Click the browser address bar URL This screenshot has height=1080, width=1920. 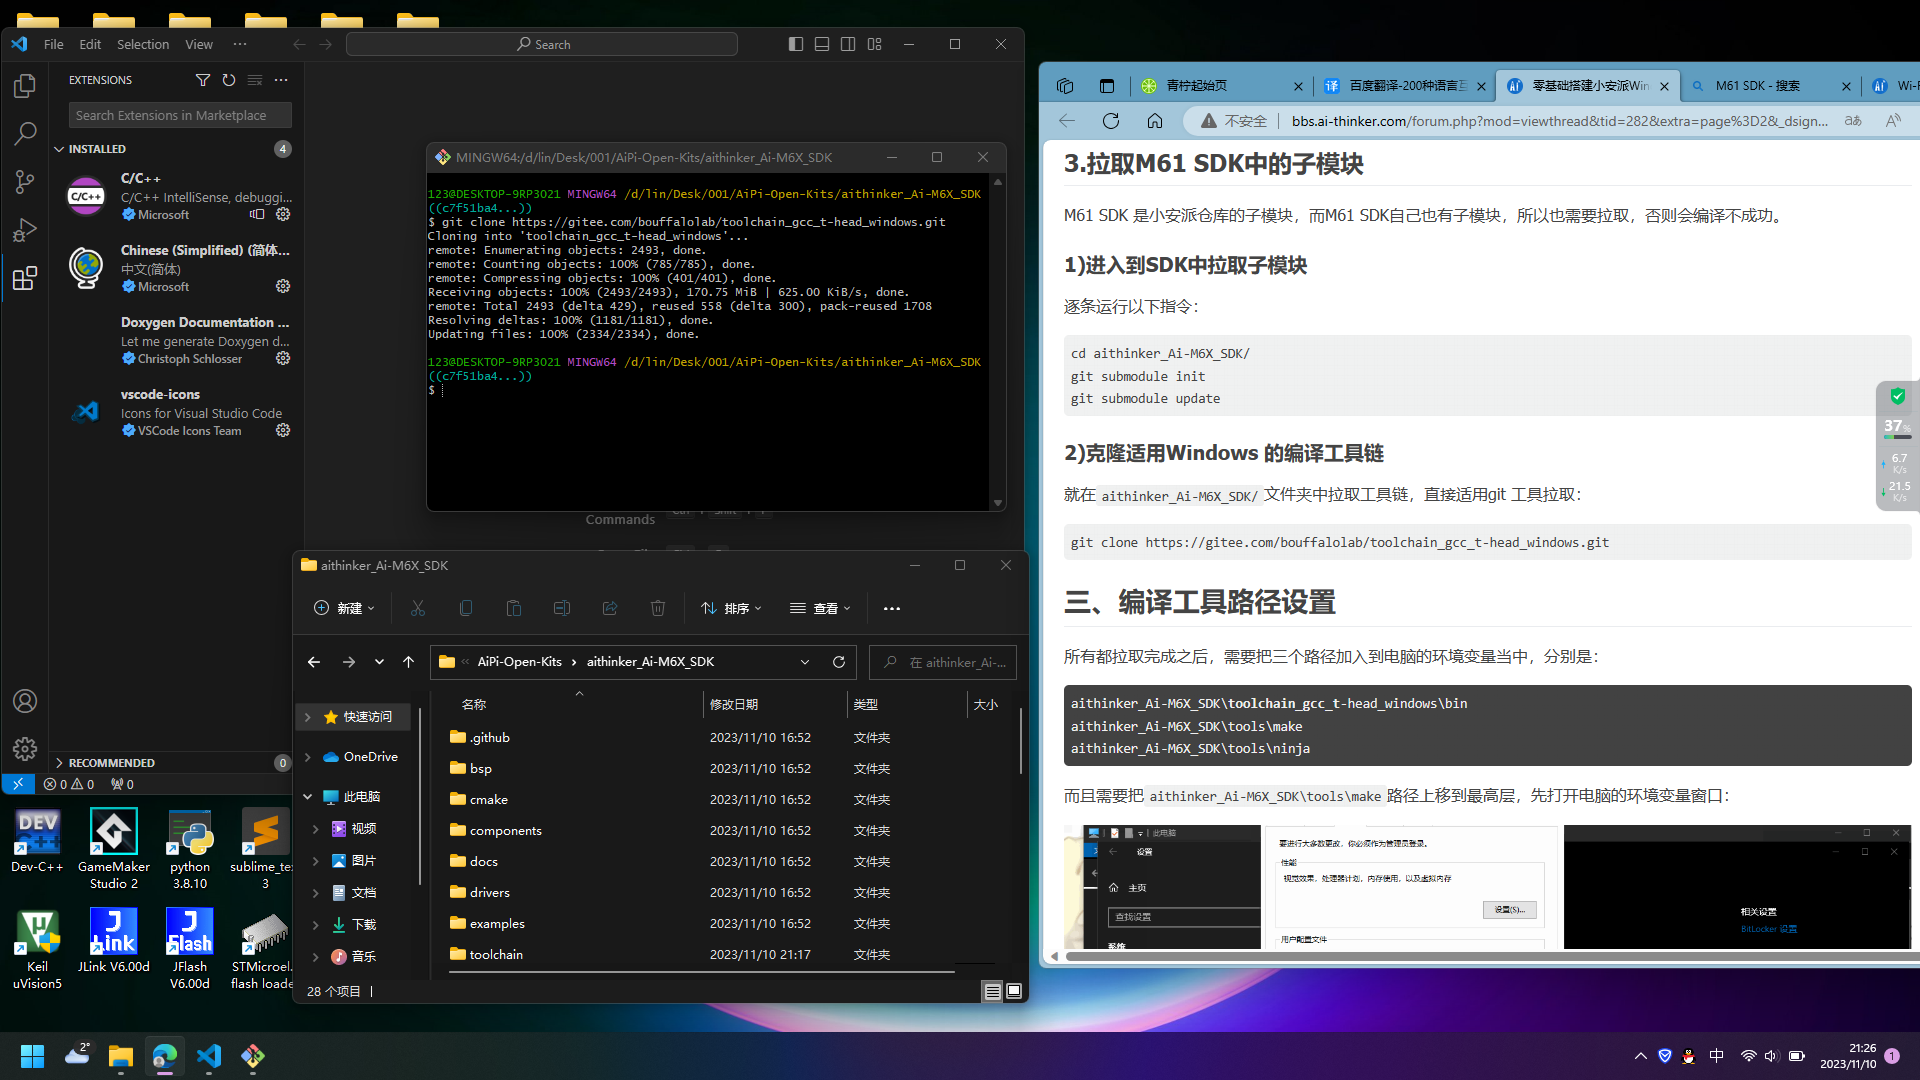(x=1559, y=121)
